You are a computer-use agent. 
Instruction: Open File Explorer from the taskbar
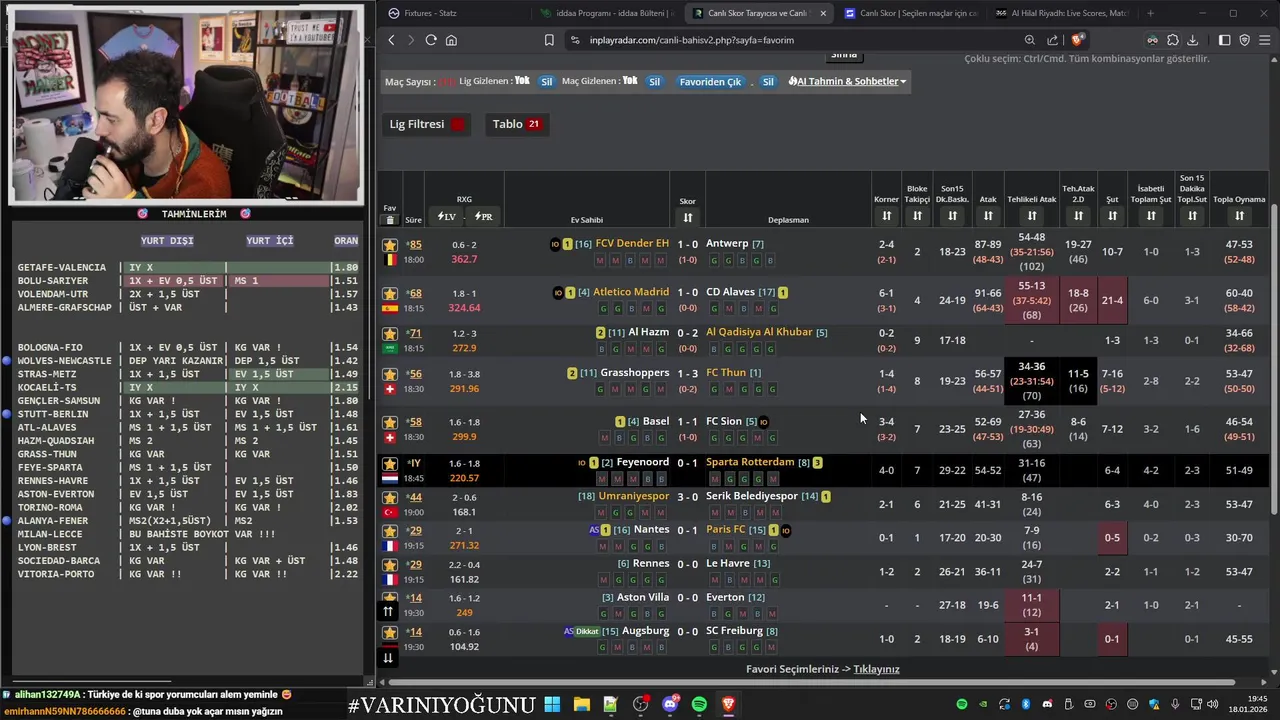(x=581, y=705)
